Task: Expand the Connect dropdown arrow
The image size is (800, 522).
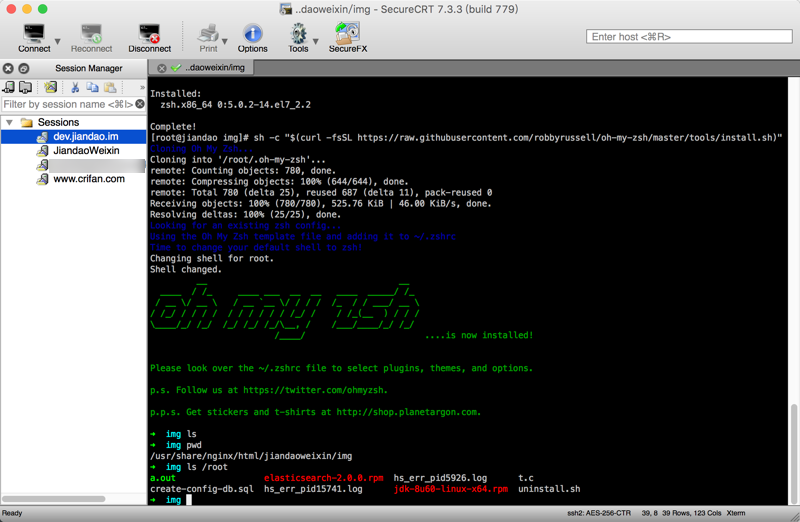Action: (58, 41)
